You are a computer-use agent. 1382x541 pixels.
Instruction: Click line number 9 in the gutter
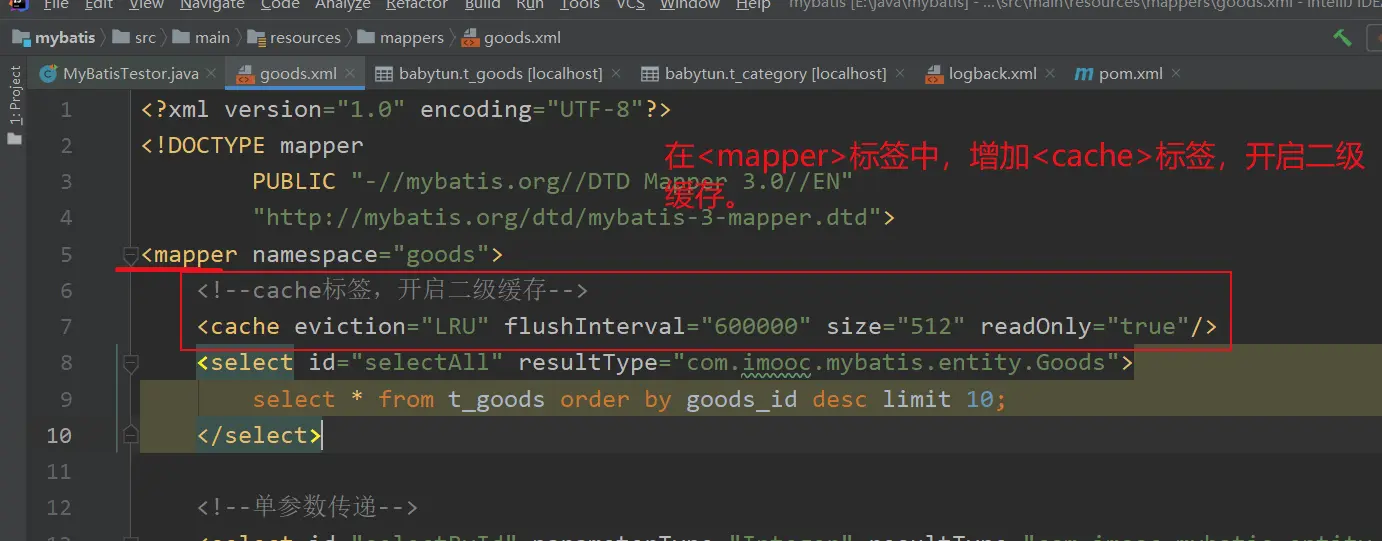(x=66, y=399)
